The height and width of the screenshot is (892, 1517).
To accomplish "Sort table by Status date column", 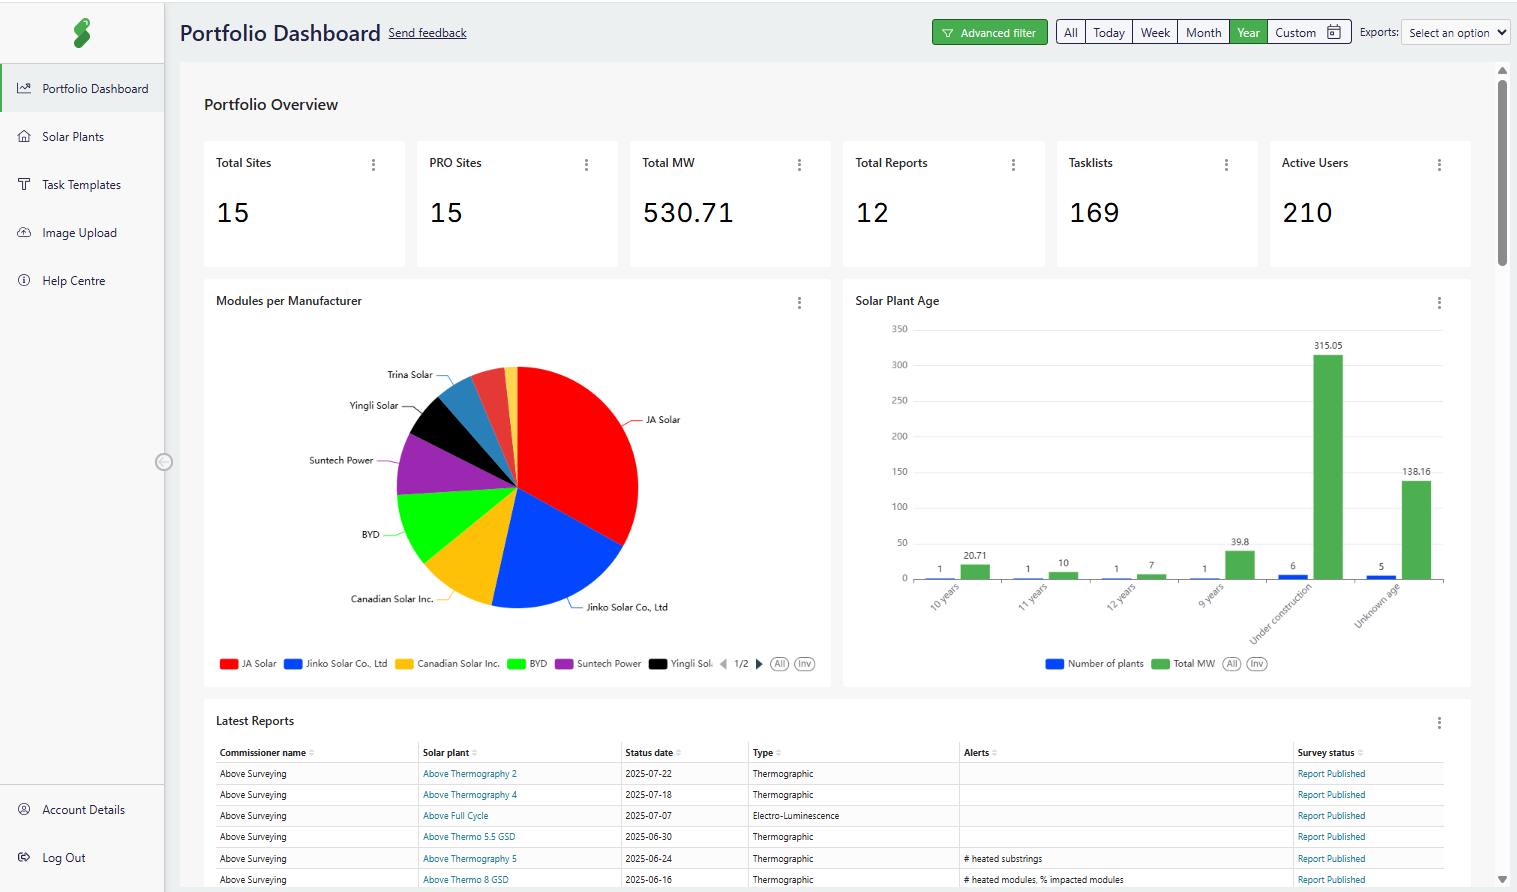I will [x=649, y=753].
